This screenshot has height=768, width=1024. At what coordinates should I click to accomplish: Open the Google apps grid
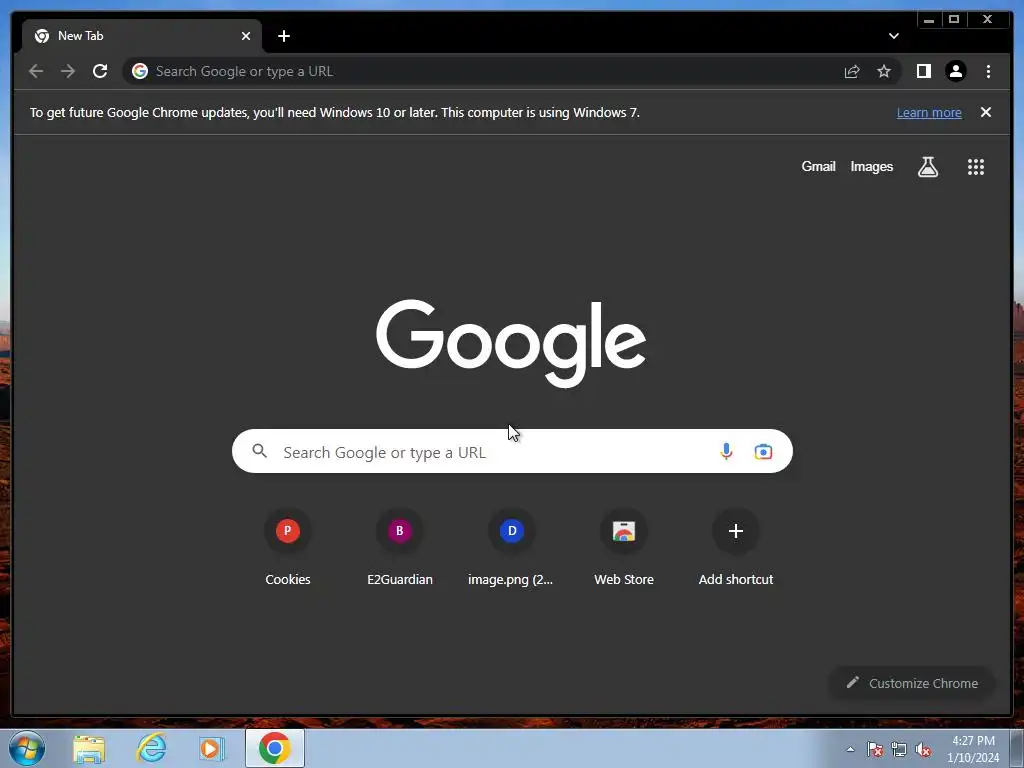(976, 167)
